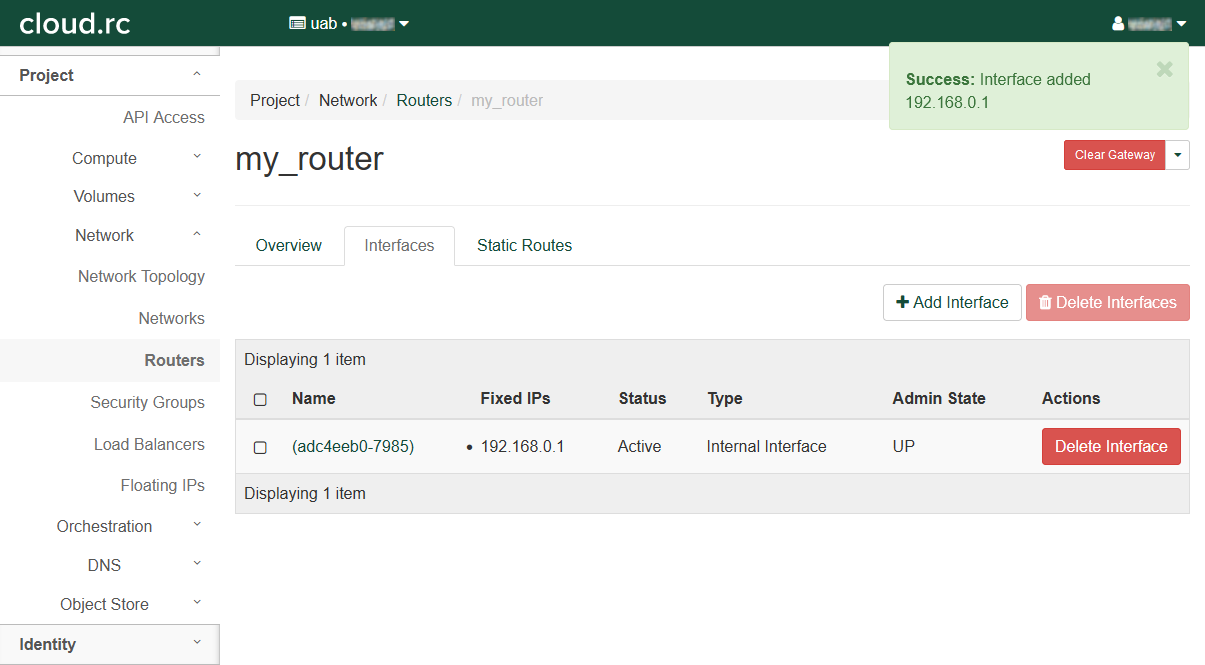Check the box for interface adc4eeb0-7985
Screen dimensions: 1205x665
(260, 447)
